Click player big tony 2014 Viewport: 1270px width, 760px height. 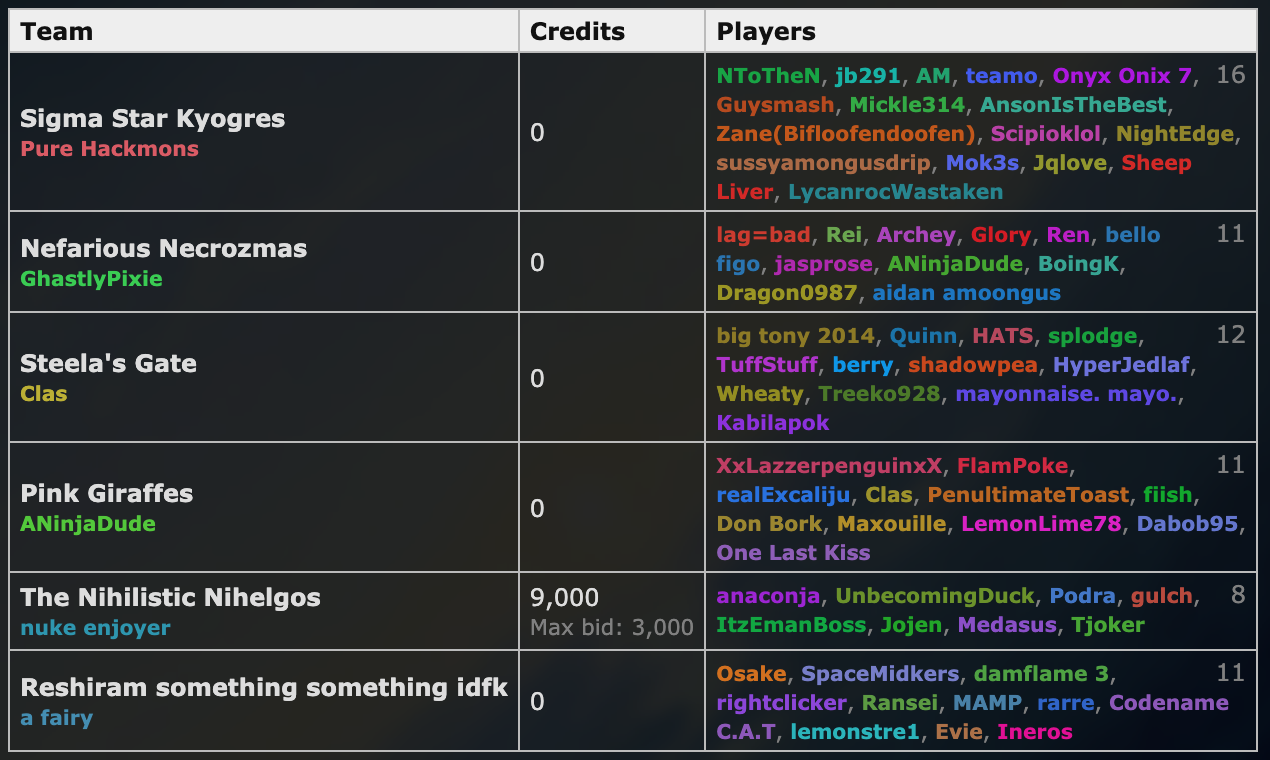[x=795, y=336]
